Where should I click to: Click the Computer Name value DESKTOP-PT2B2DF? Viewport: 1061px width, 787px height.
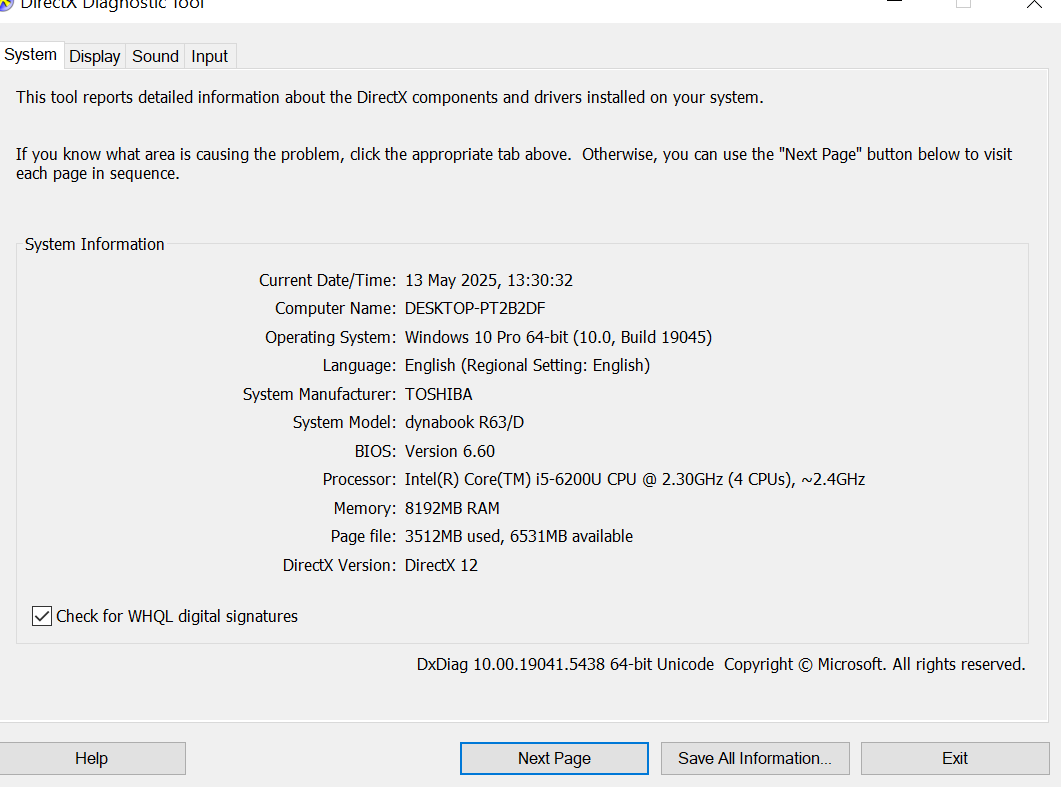click(x=474, y=308)
